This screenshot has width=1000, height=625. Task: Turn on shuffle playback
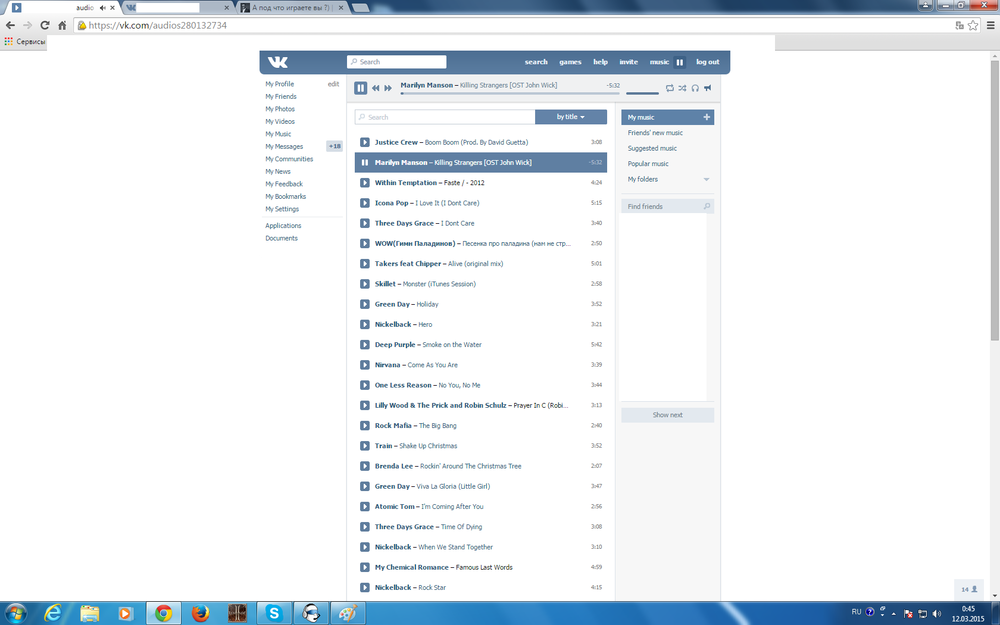[x=683, y=88]
